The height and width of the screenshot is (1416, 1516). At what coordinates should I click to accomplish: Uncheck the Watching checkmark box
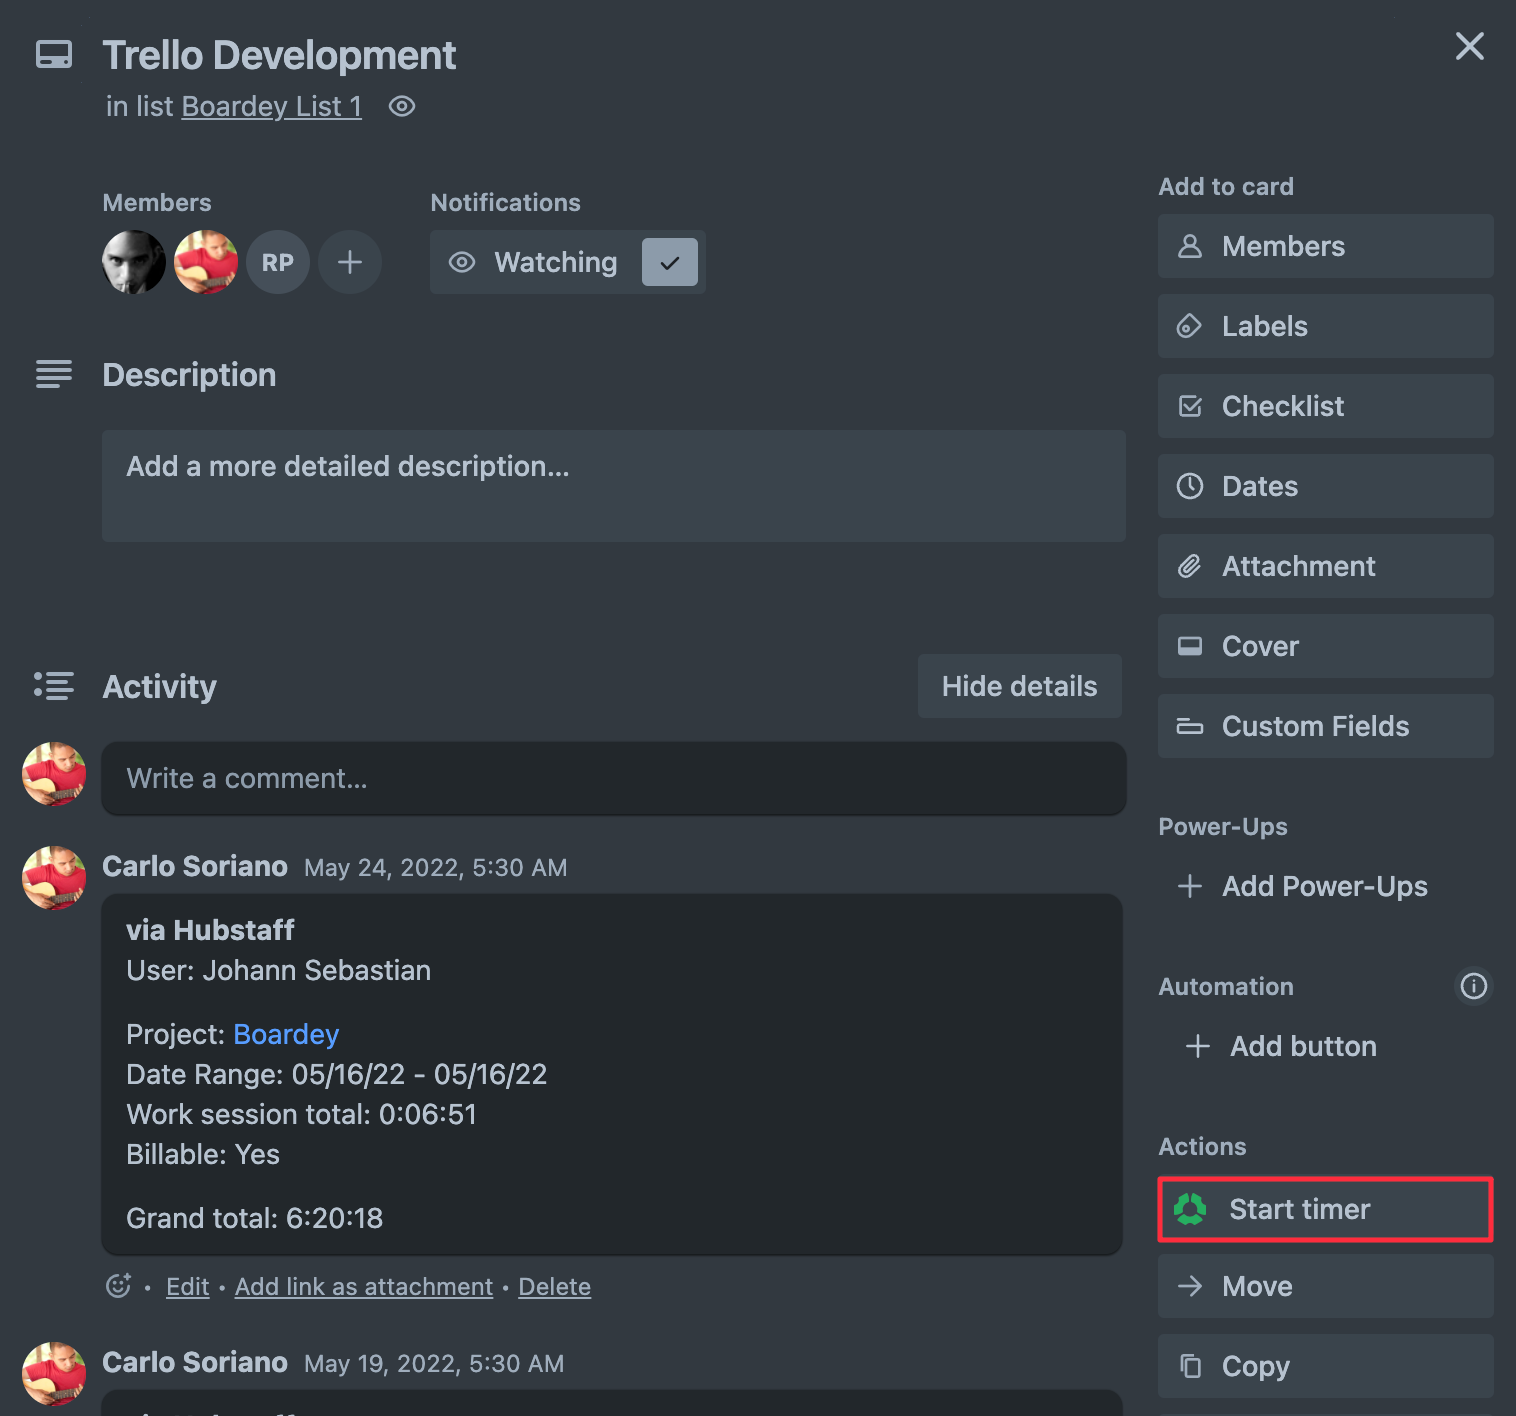point(670,262)
